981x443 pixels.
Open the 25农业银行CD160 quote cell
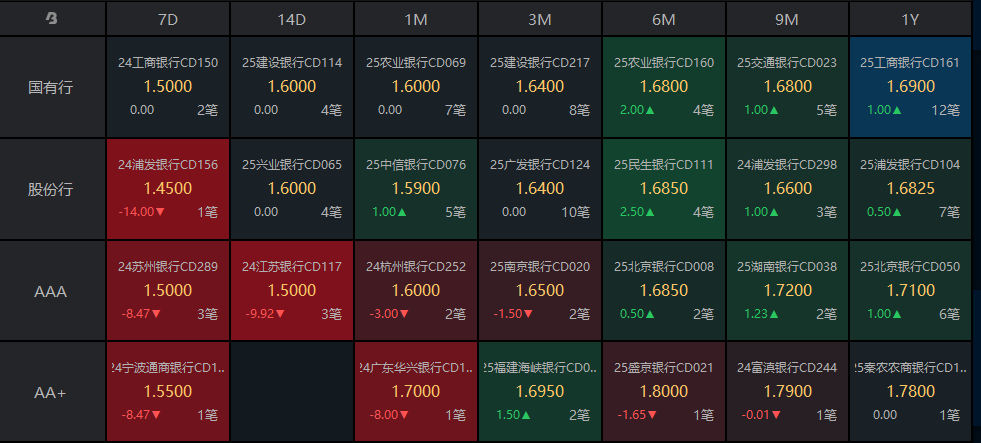(663, 87)
